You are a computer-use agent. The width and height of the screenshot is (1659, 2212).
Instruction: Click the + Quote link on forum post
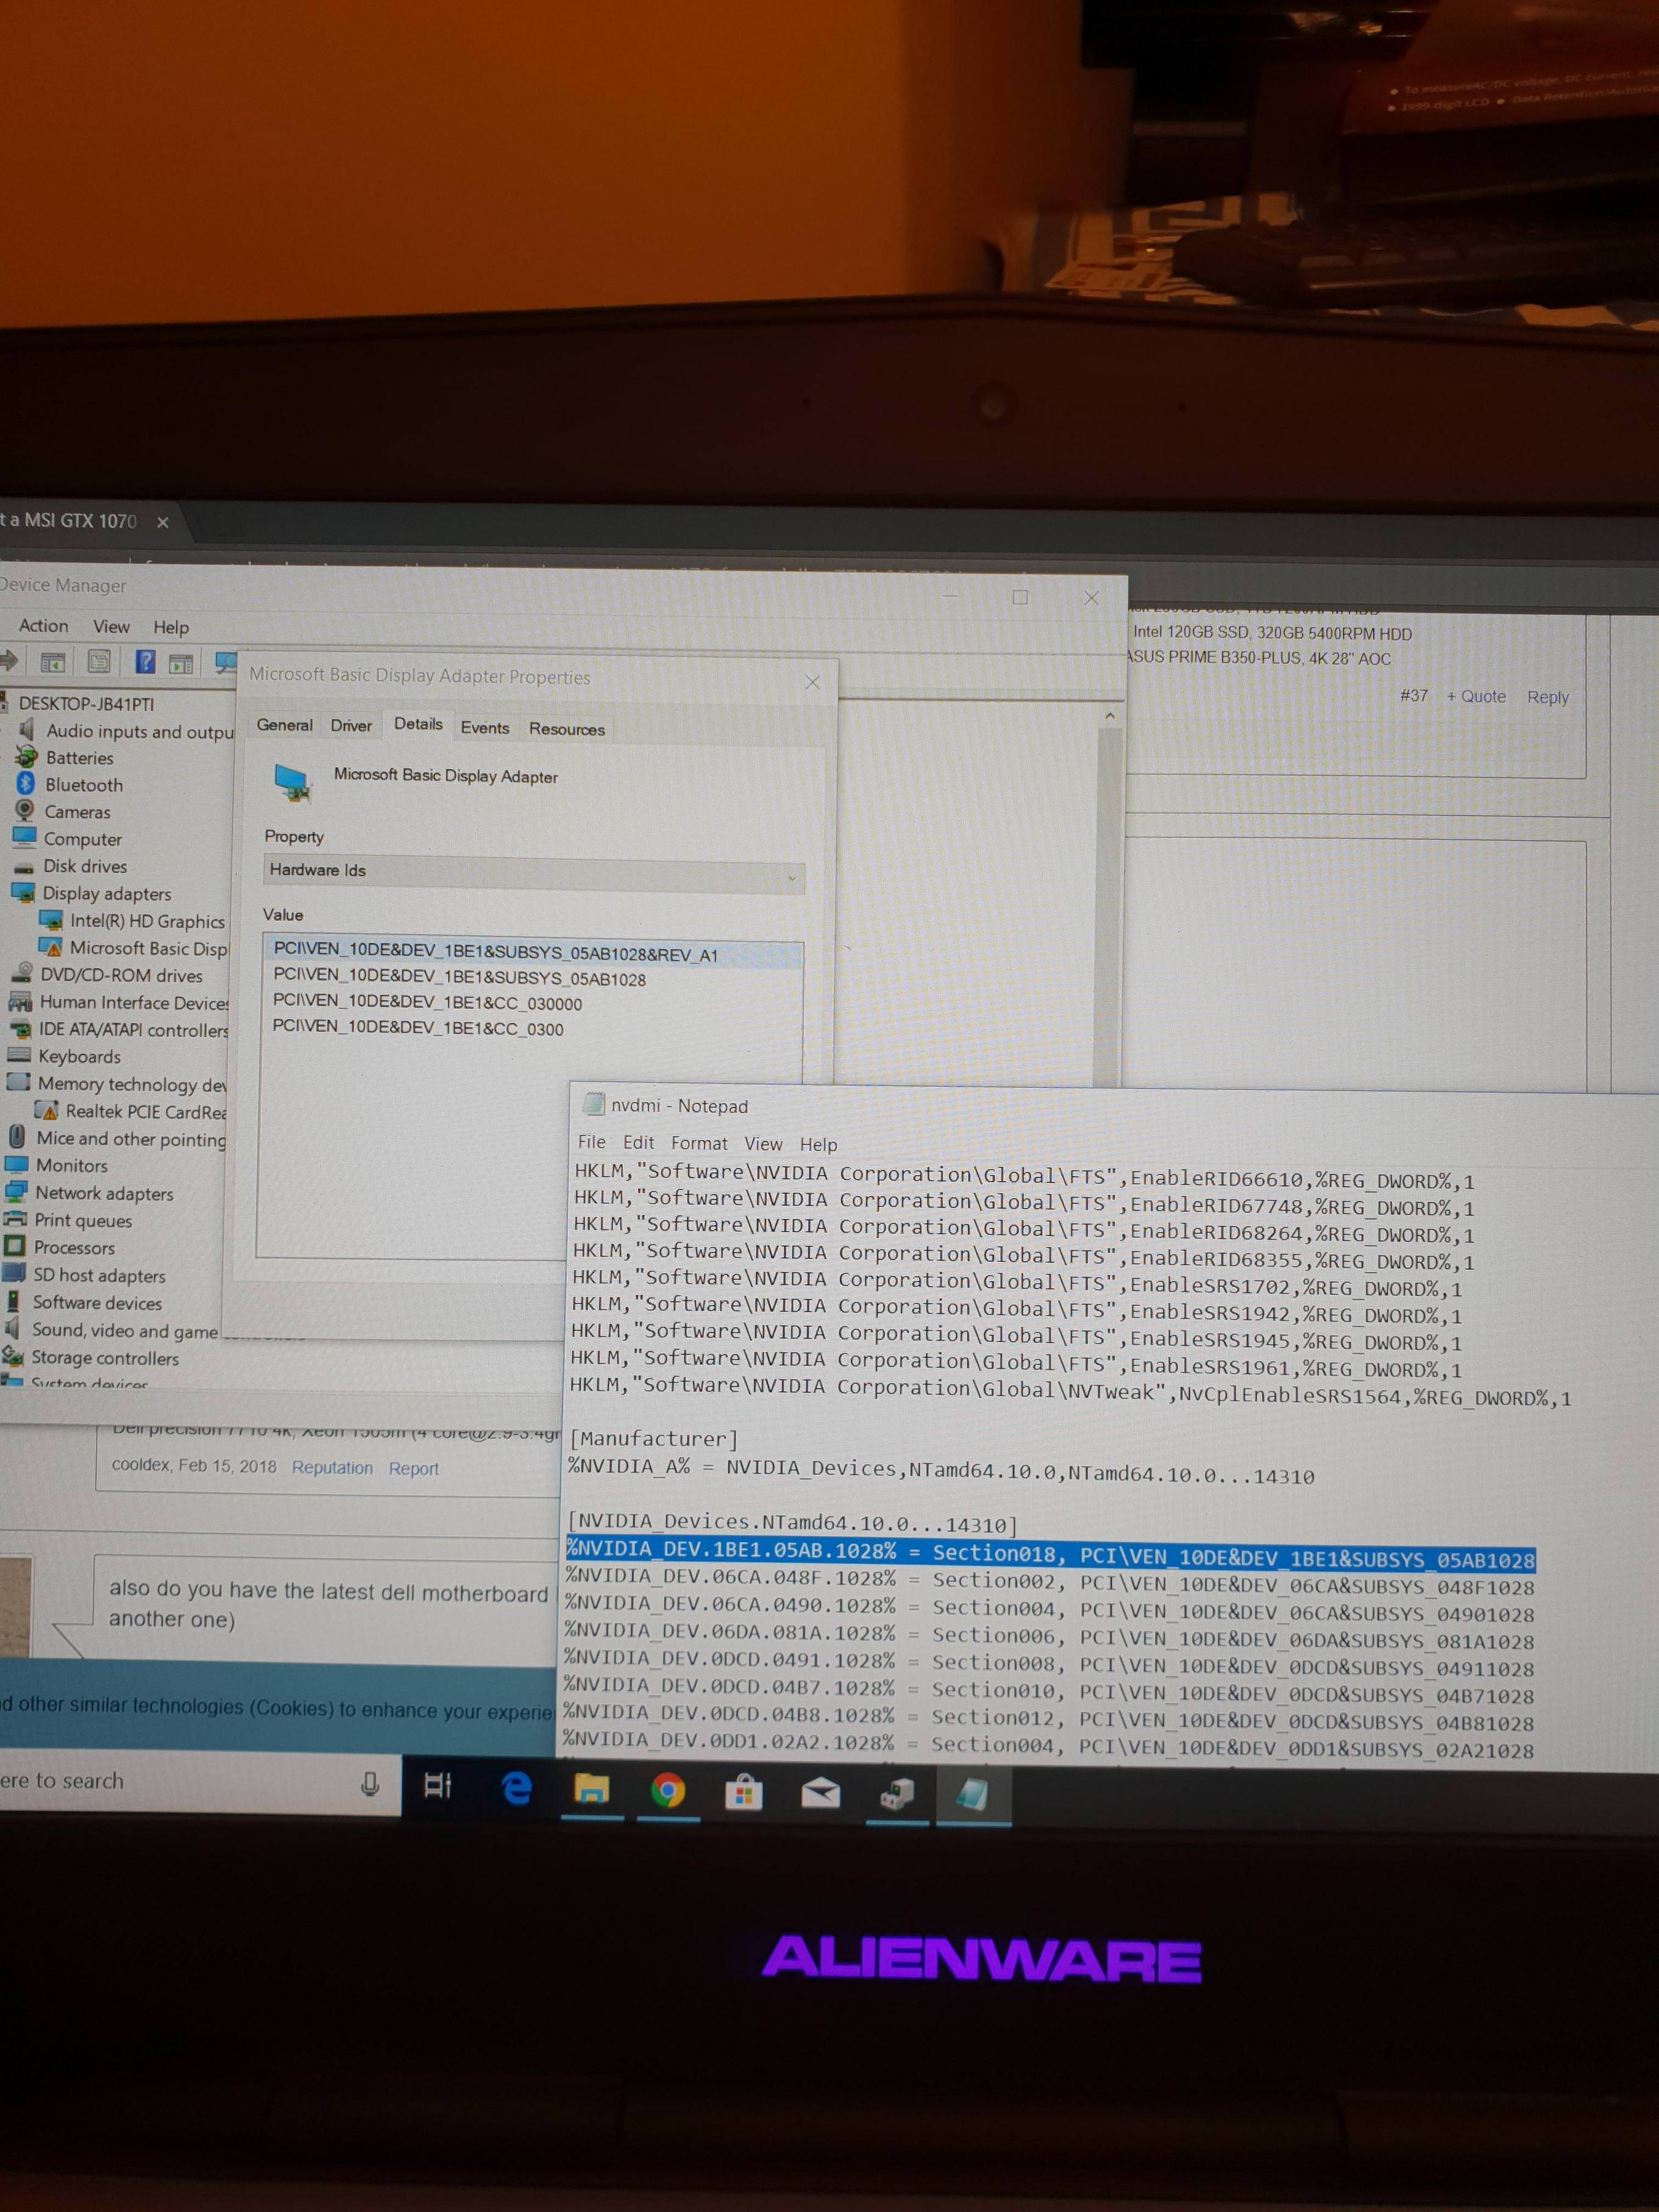[1476, 696]
